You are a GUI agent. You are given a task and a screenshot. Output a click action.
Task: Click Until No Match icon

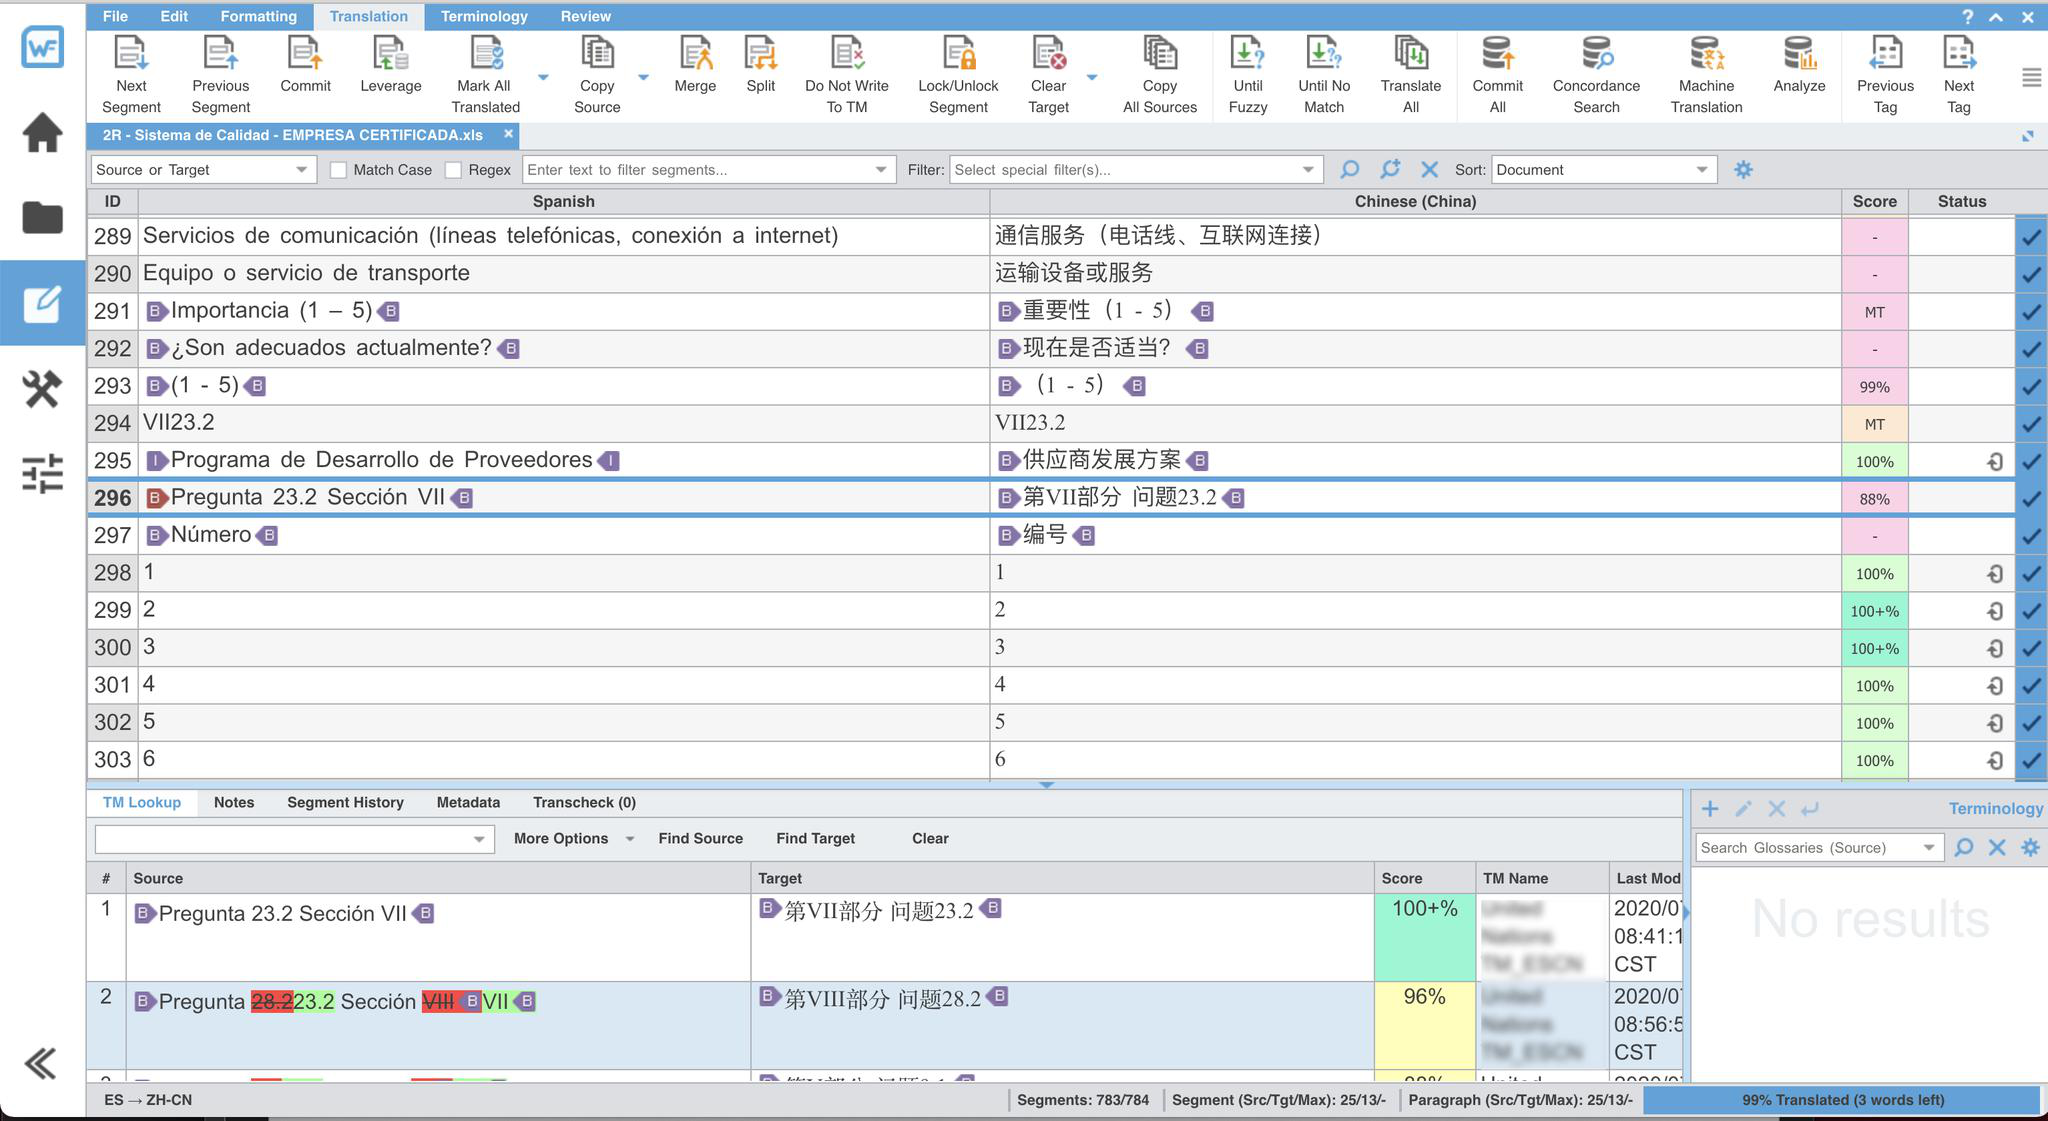1324,53
